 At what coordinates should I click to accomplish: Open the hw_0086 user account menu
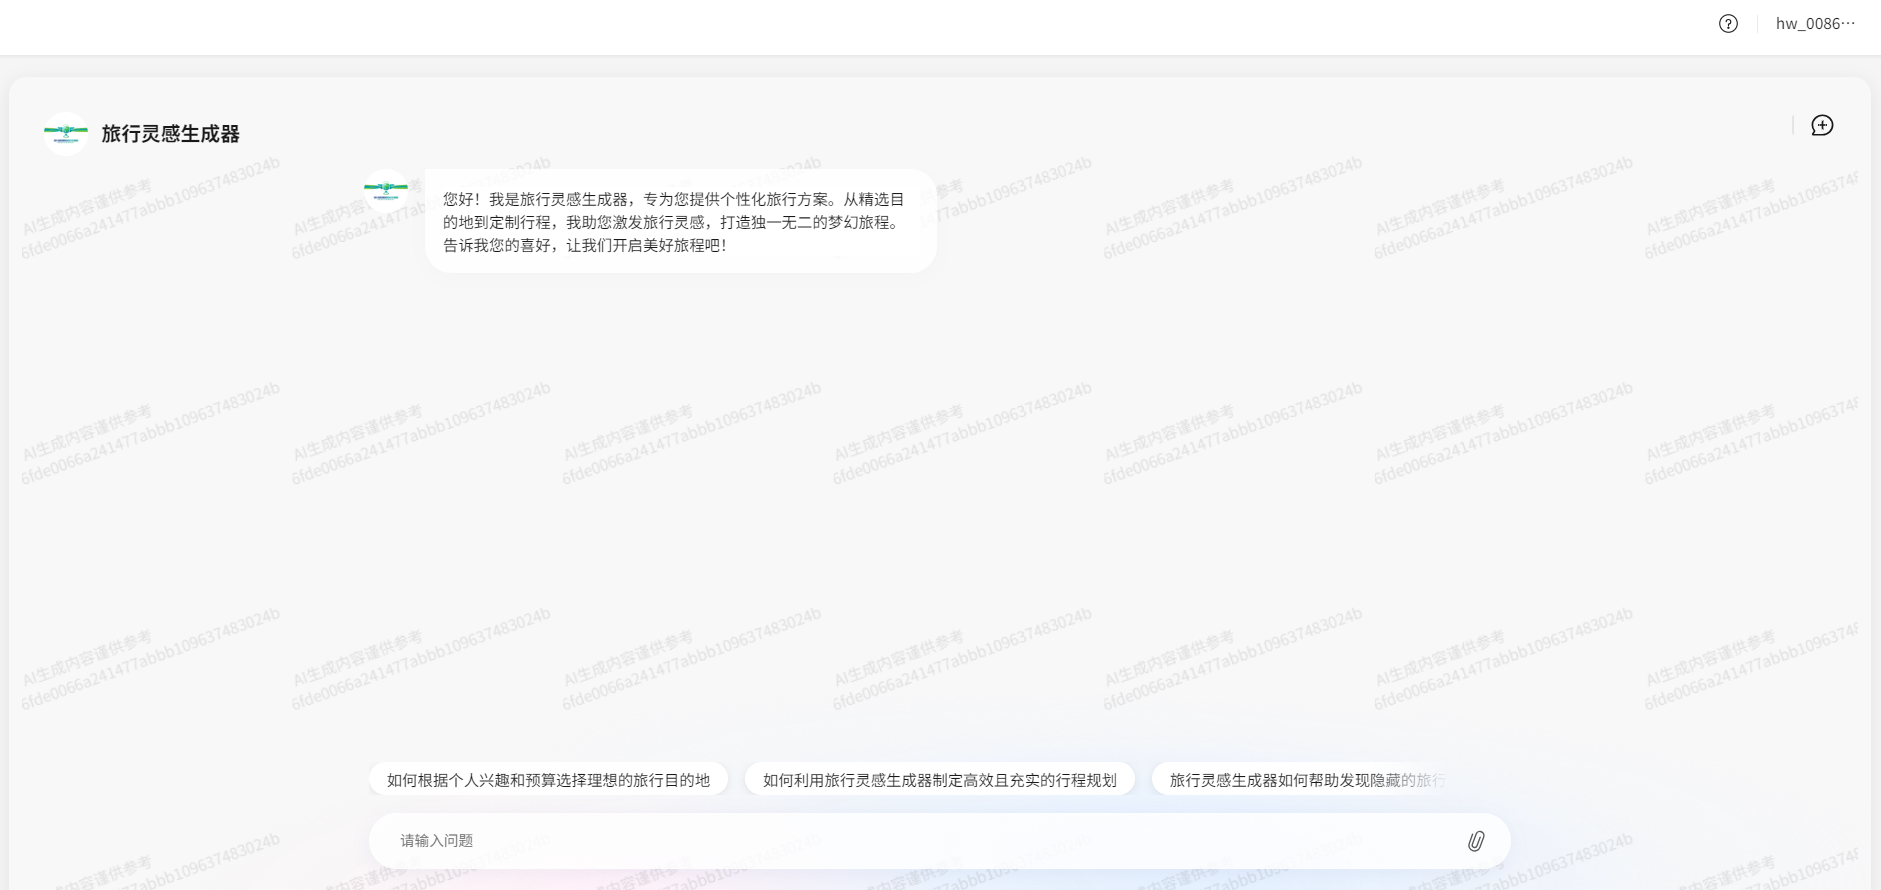(x=1815, y=24)
